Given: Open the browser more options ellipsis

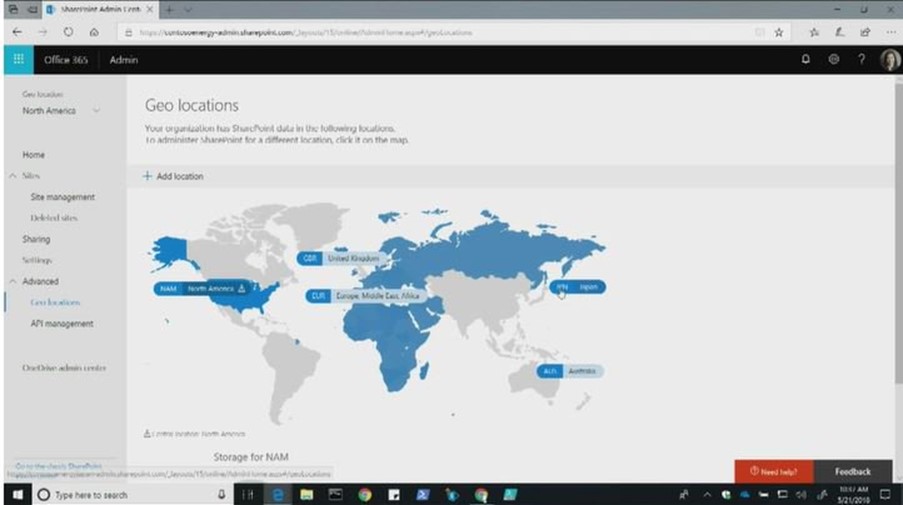Looking at the screenshot, I should click(891, 33).
